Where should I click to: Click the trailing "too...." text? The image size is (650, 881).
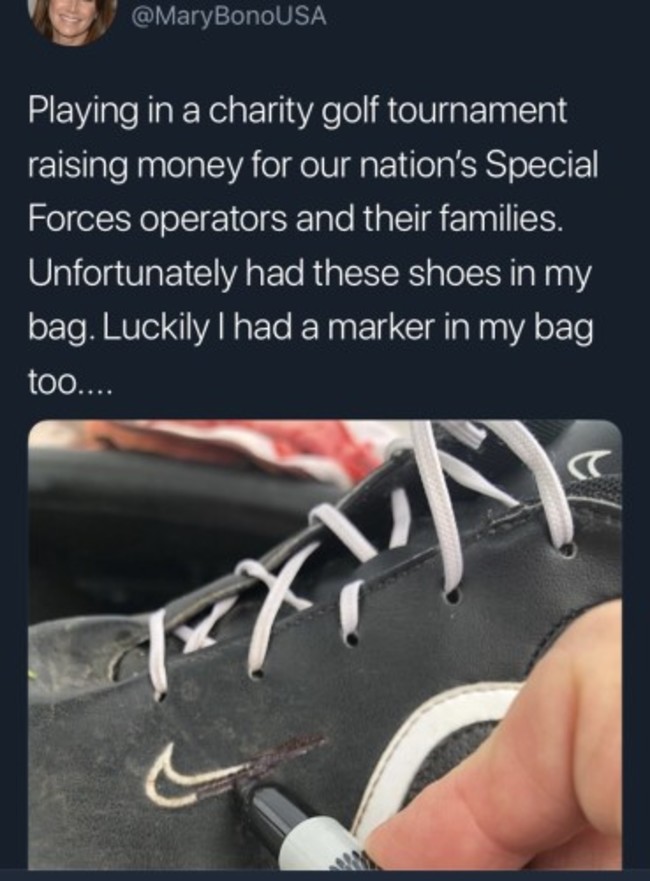coord(71,386)
